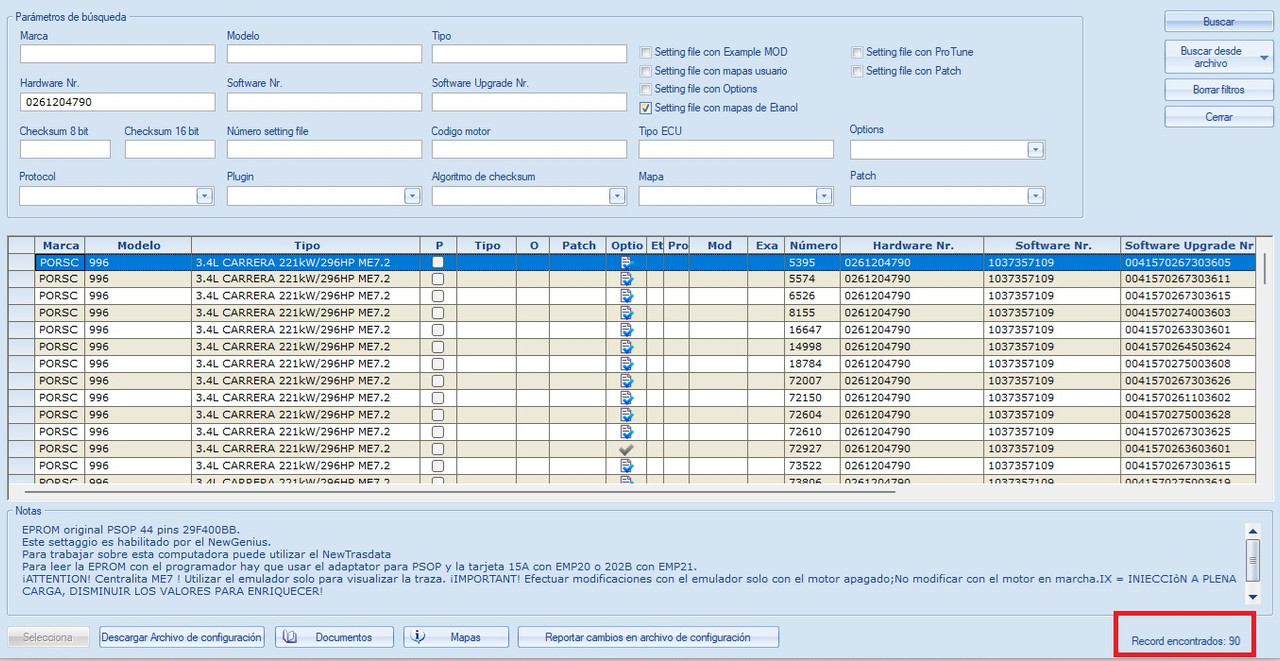Click the Codigo motor field
Screen dimensions: 1280x661
[x=529, y=149]
